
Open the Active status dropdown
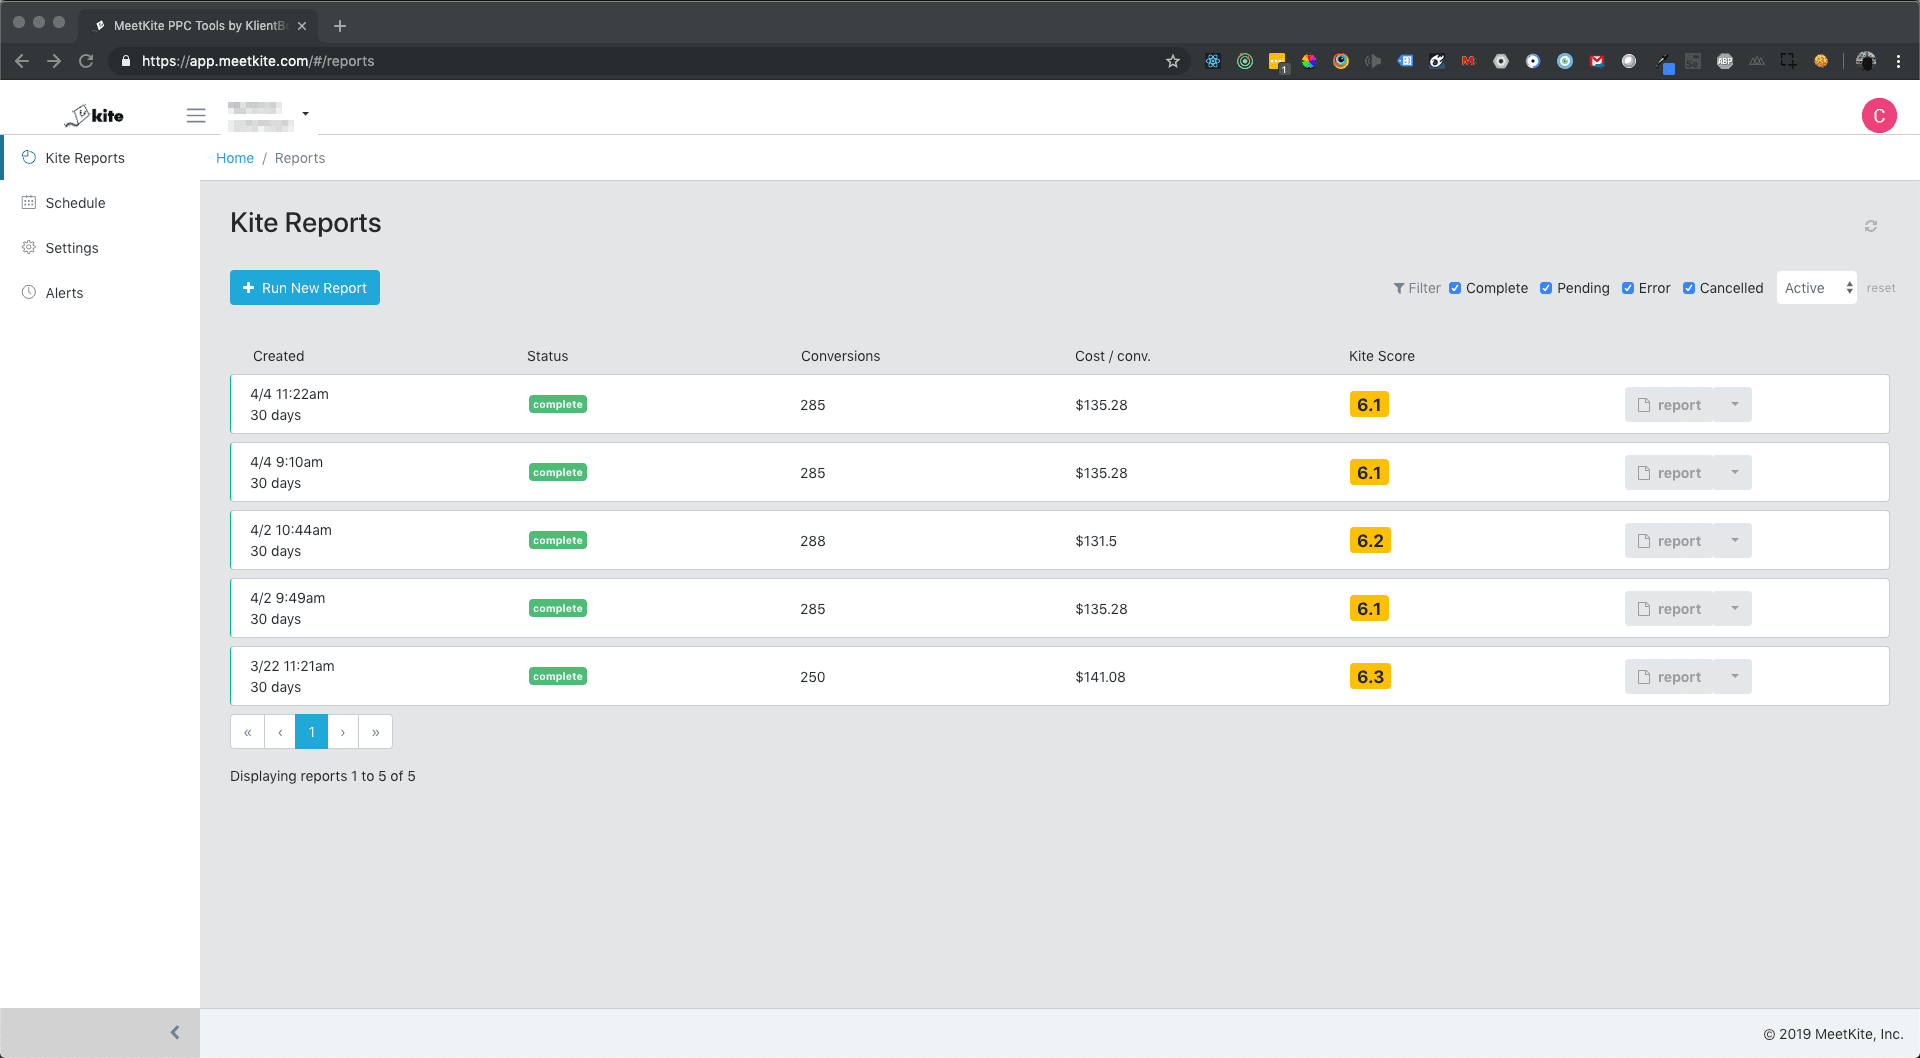[x=1816, y=288]
